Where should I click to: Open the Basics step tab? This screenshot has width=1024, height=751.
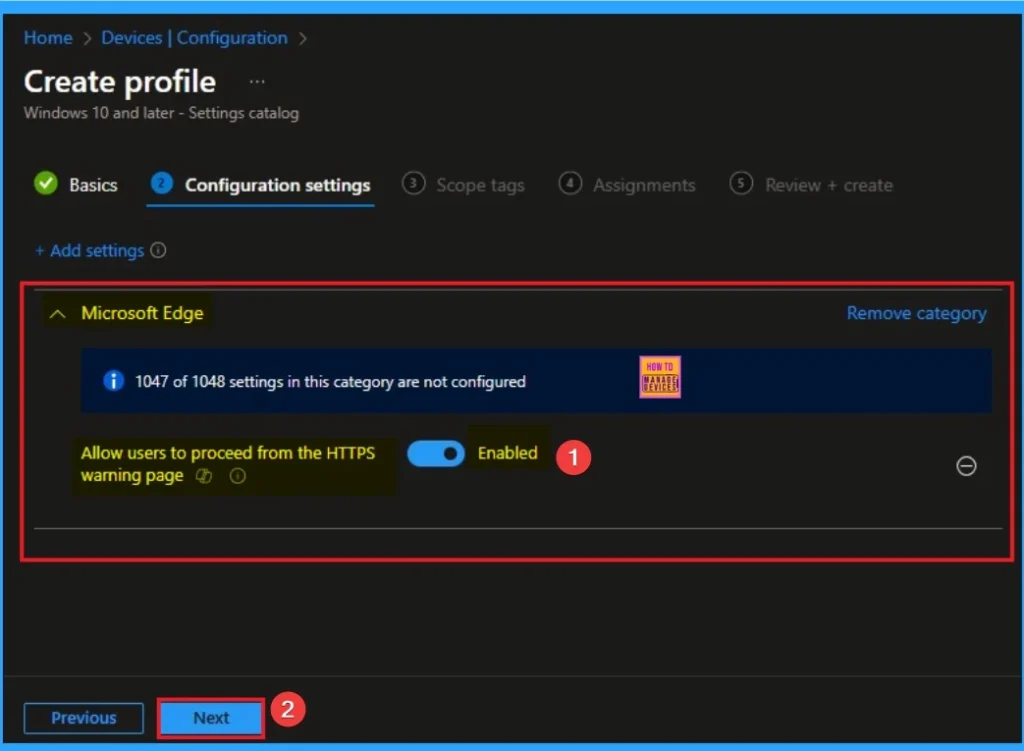pyautogui.click(x=76, y=184)
